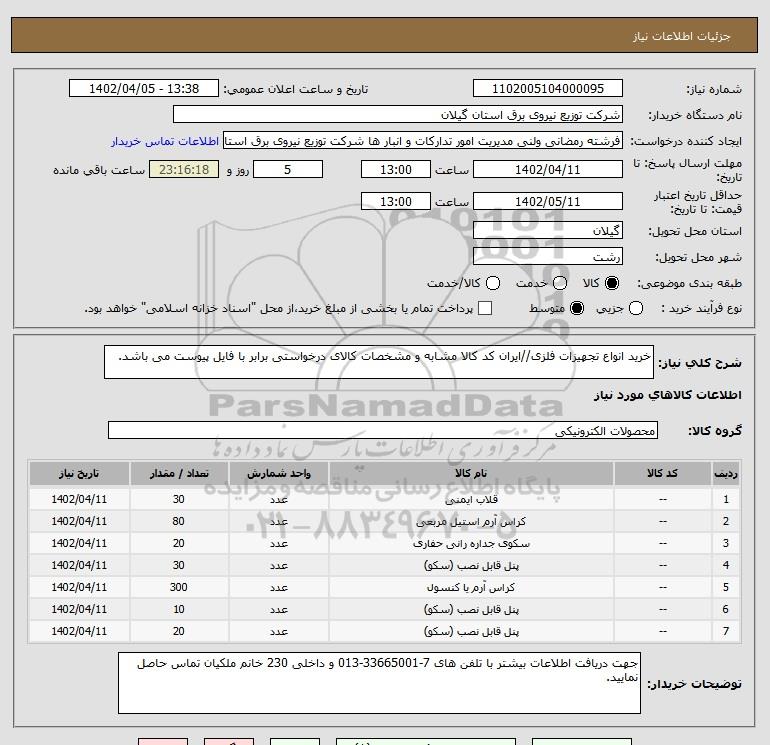Image resolution: width=770 pixels, height=745 pixels.
Task: Choose the متوسط purchase process option
Action: pyautogui.click(x=577, y=308)
